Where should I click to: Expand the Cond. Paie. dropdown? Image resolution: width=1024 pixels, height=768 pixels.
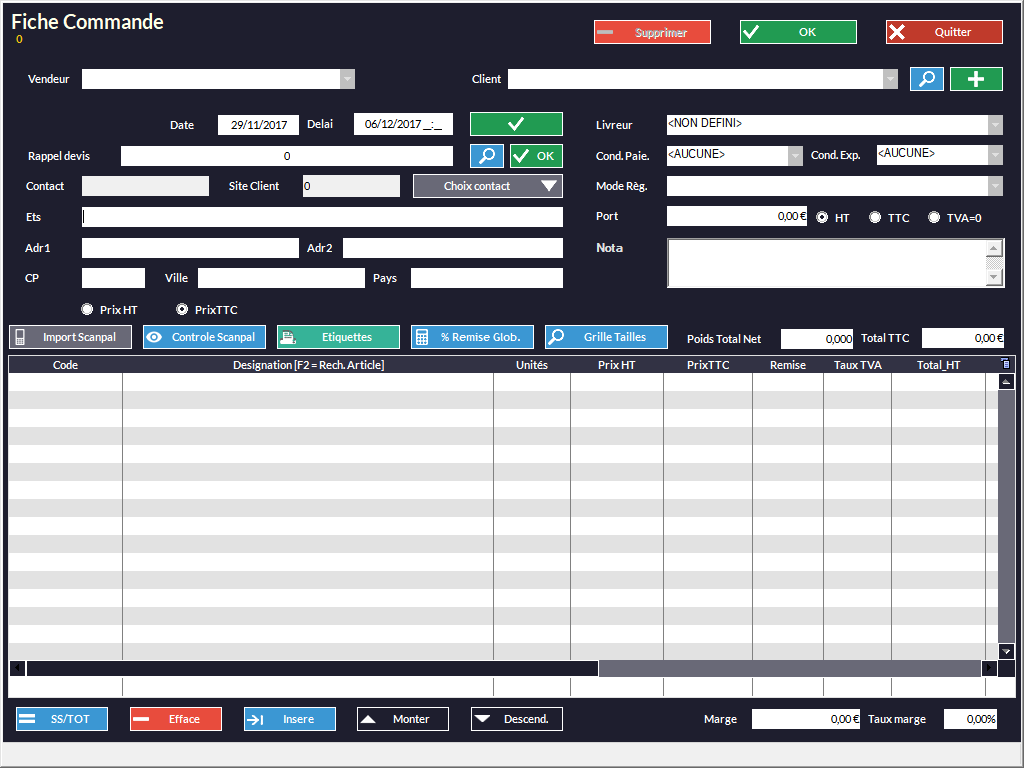(x=795, y=155)
